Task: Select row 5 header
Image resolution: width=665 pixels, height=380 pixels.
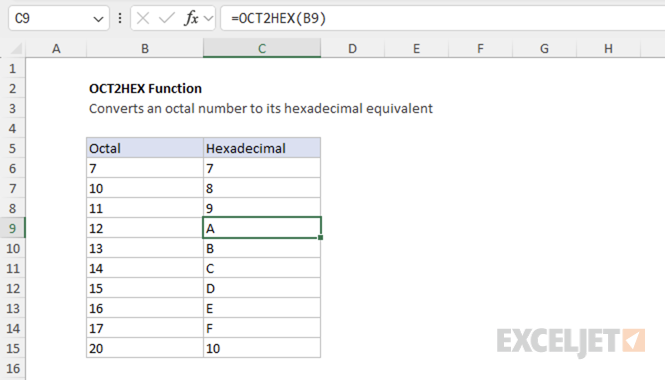Action: pos(13,148)
